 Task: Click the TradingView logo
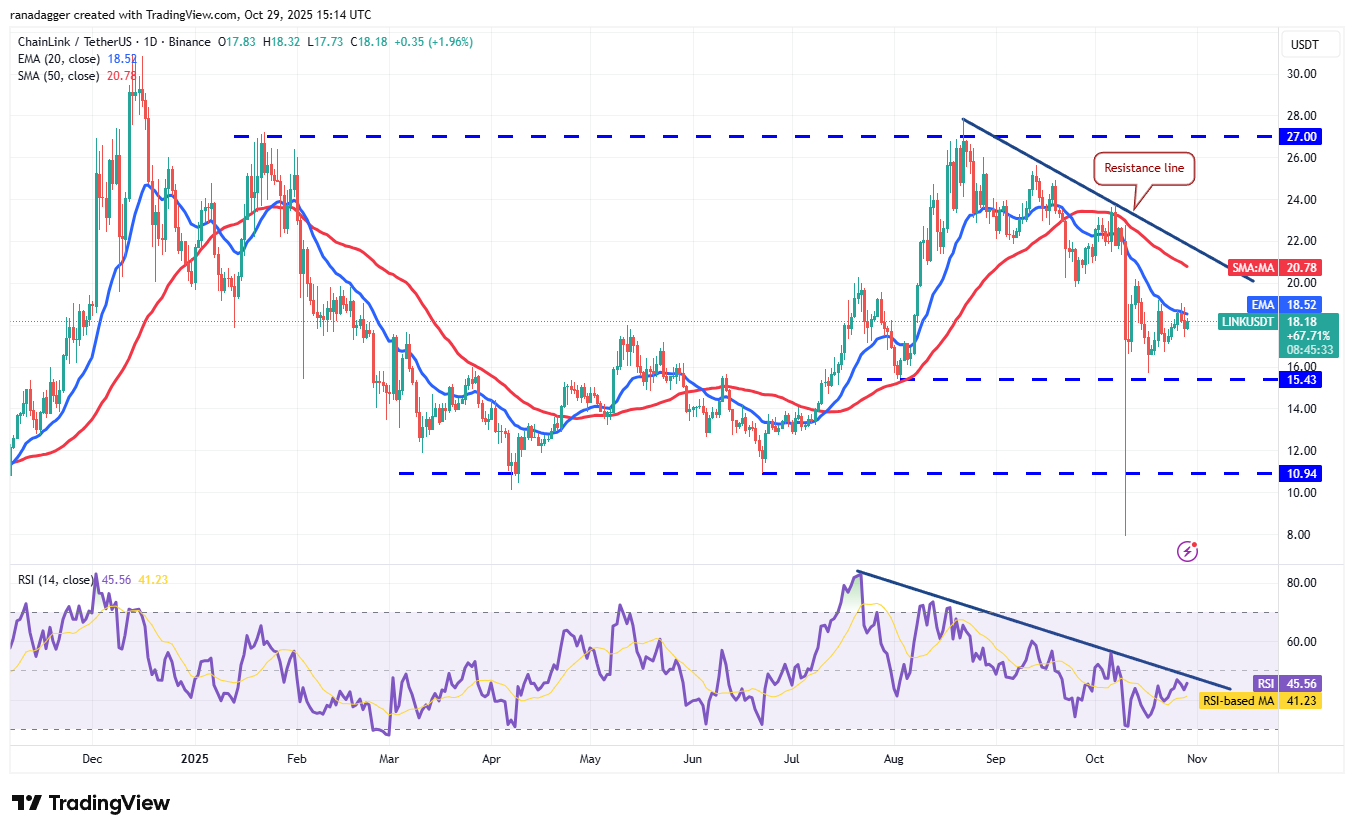(x=88, y=803)
